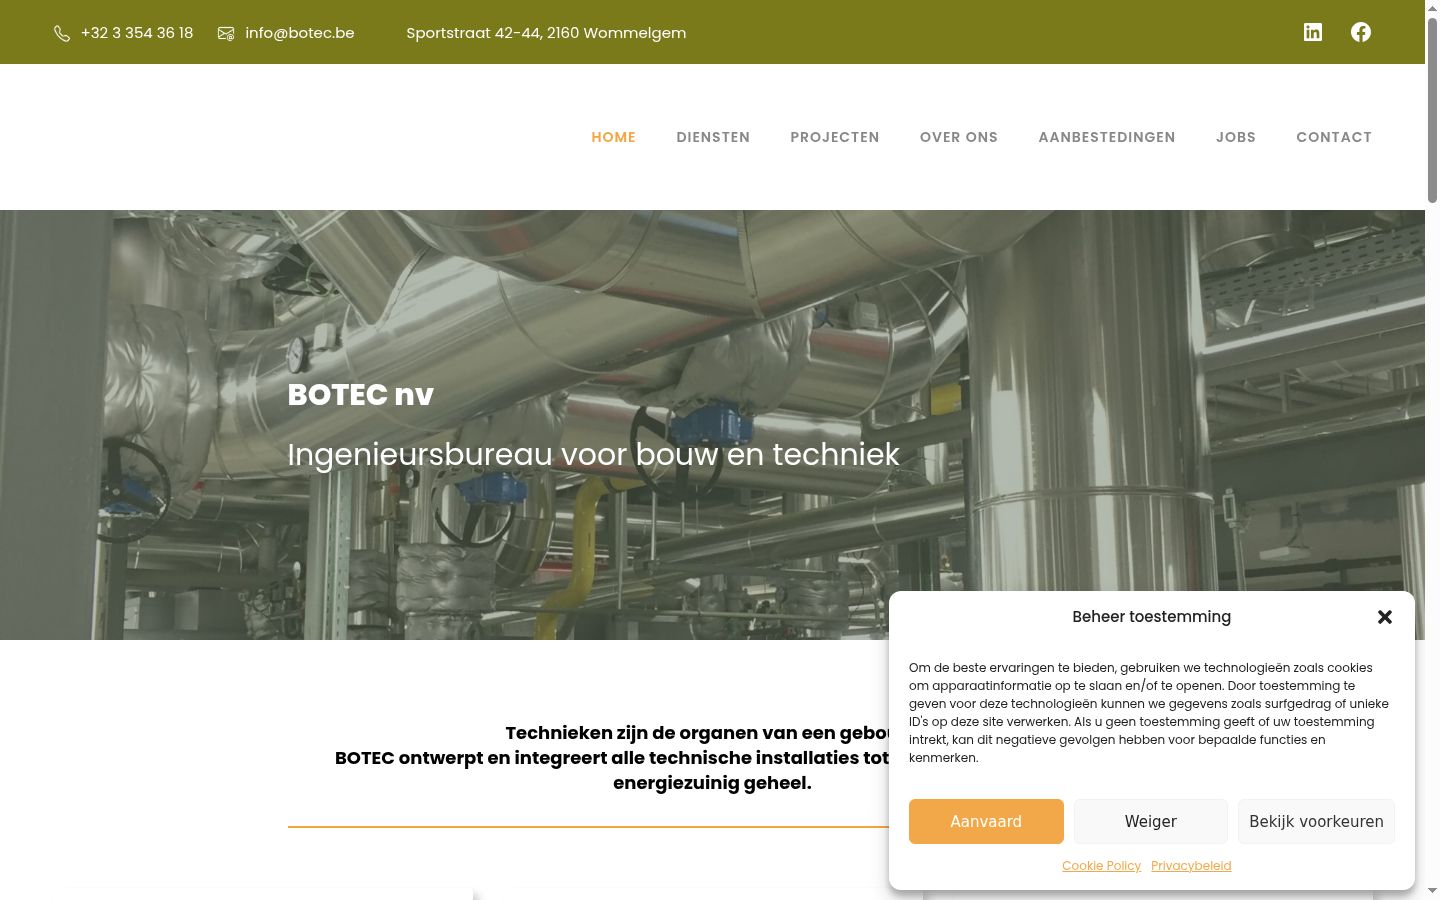Open the LinkedIn social icon
Screen dimensions: 1440x900
1313,32
